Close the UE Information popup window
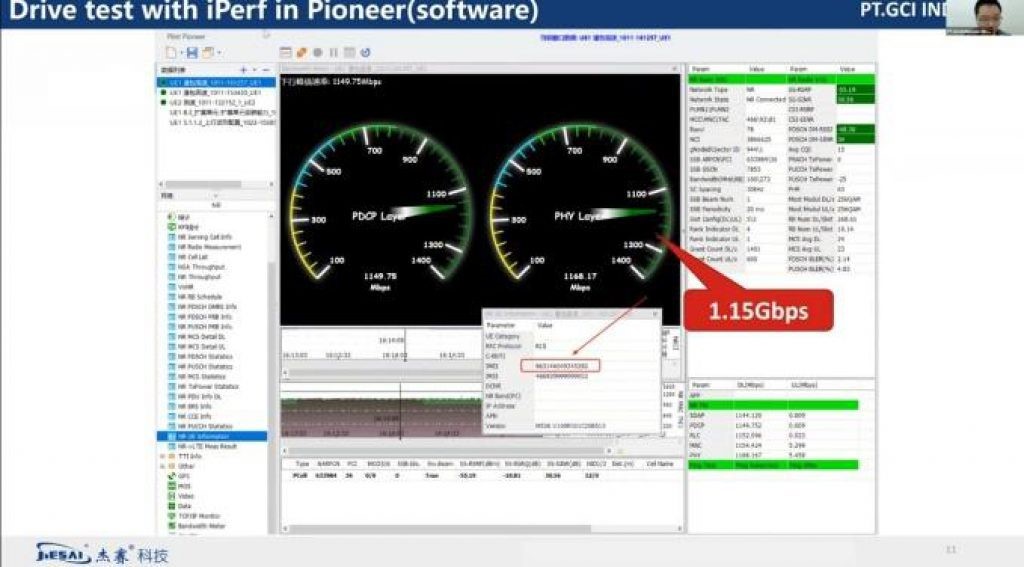 click(x=655, y=313)
